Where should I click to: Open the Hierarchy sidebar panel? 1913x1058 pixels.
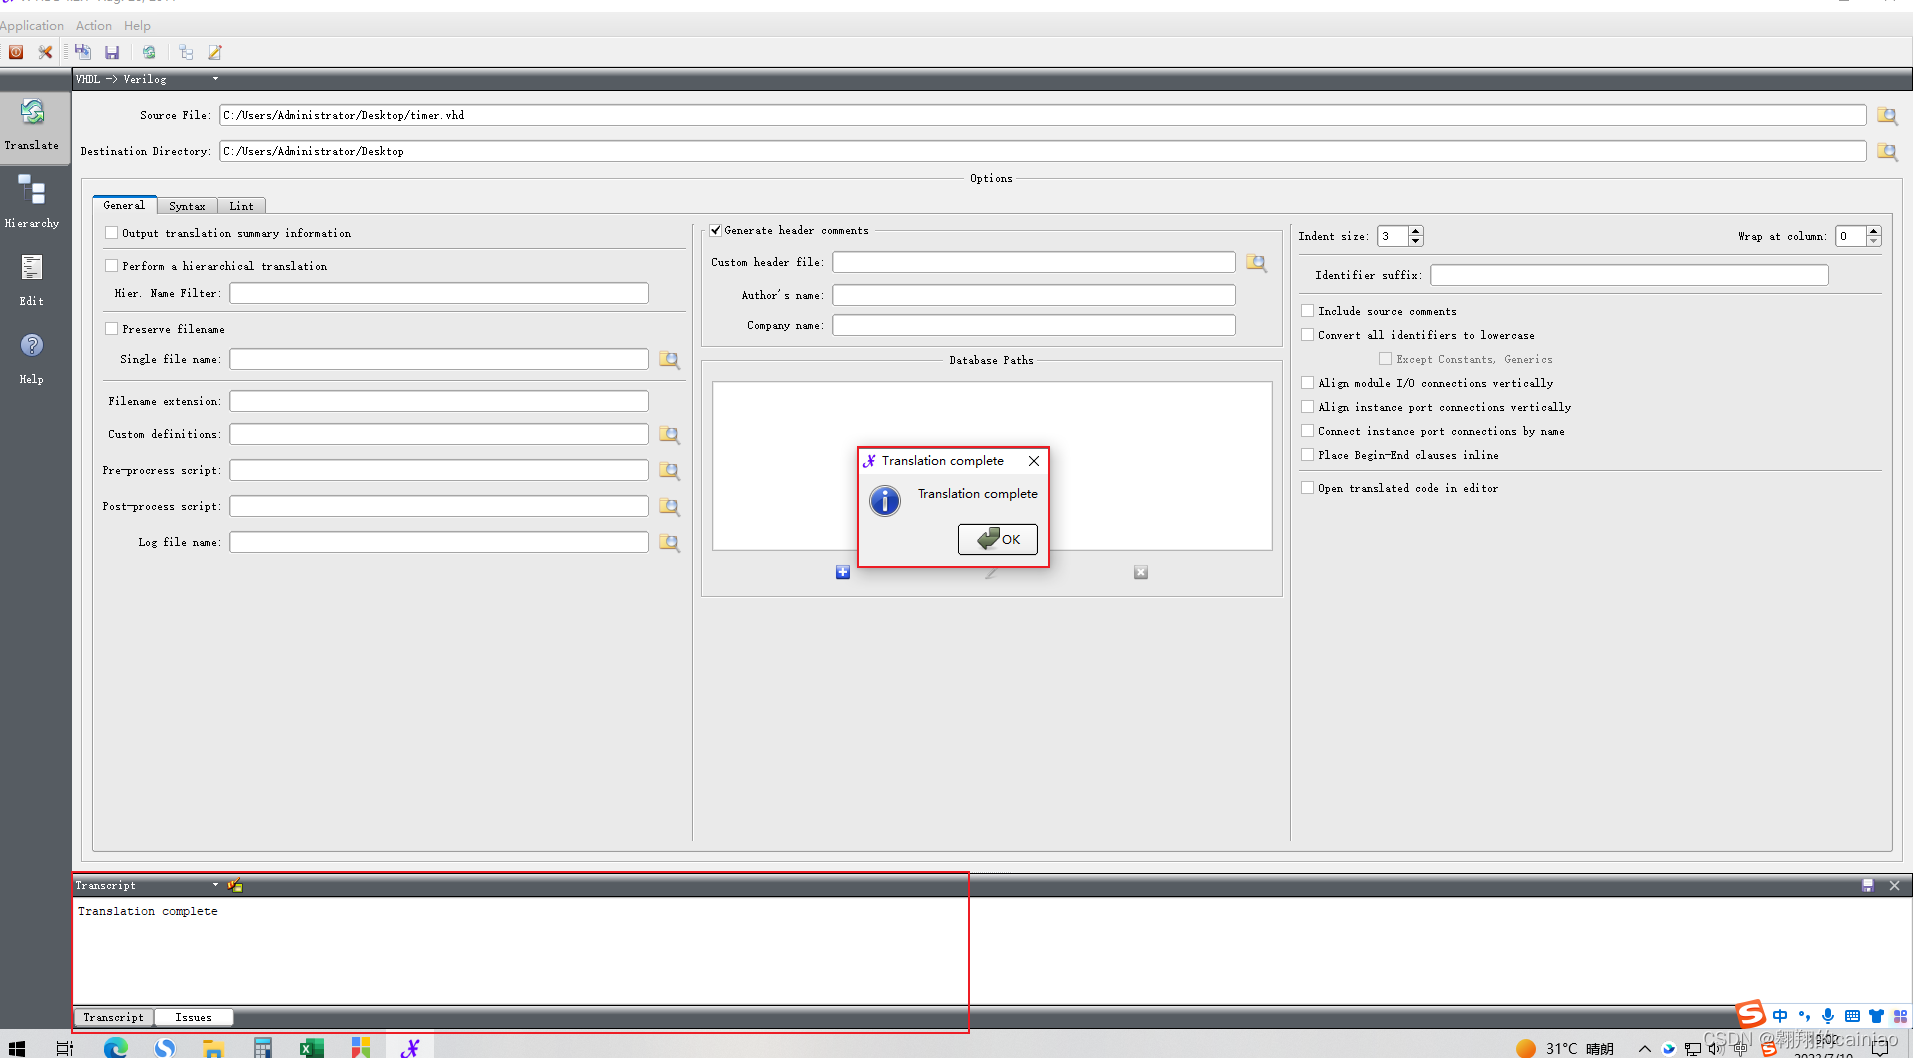click(32, 202)
